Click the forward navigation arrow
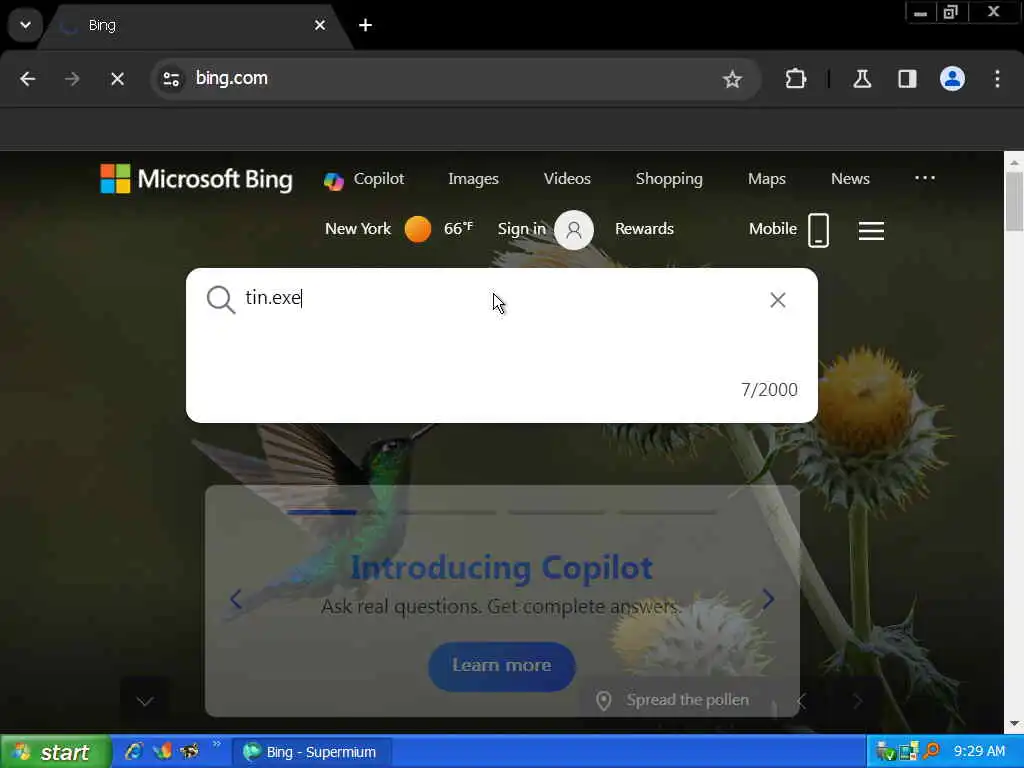Image resolution: width=1024 pixels, height=768 pixels. pyautogui.click(x=72, y=79)
